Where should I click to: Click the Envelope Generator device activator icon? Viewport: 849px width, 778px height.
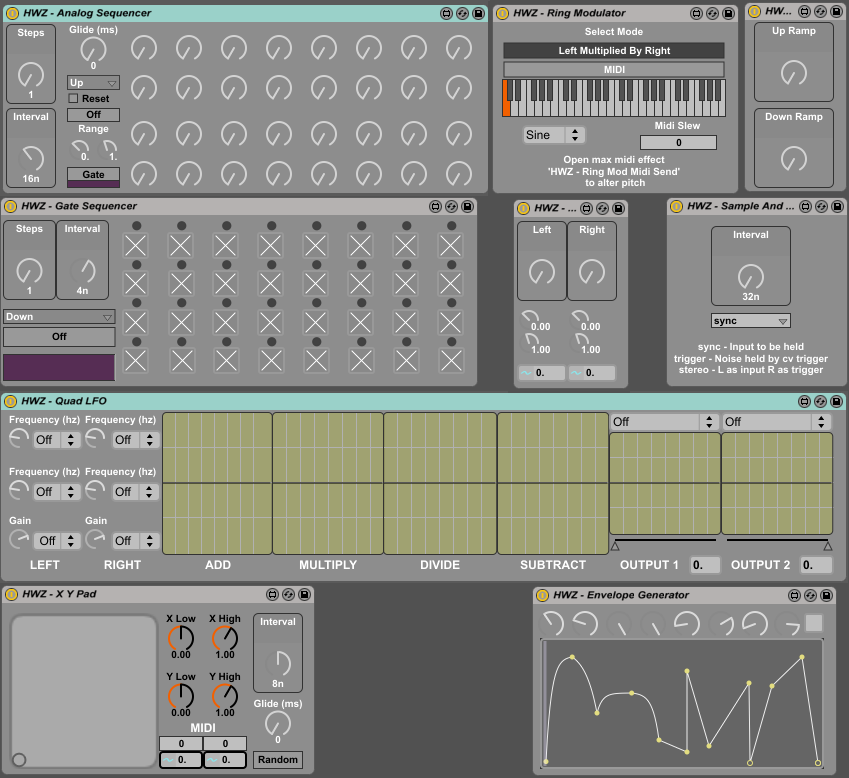tap(543, 595)
